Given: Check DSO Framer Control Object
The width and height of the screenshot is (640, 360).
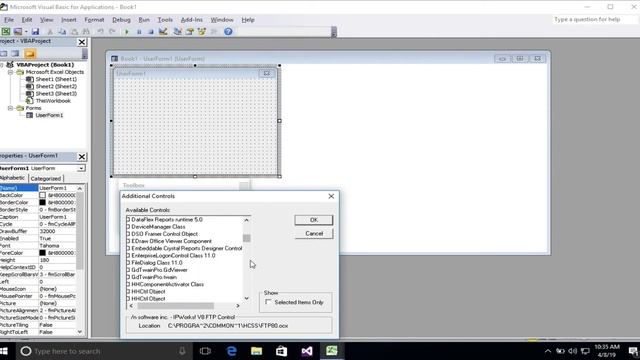Looking at the screenshot, I should [128, 234].
